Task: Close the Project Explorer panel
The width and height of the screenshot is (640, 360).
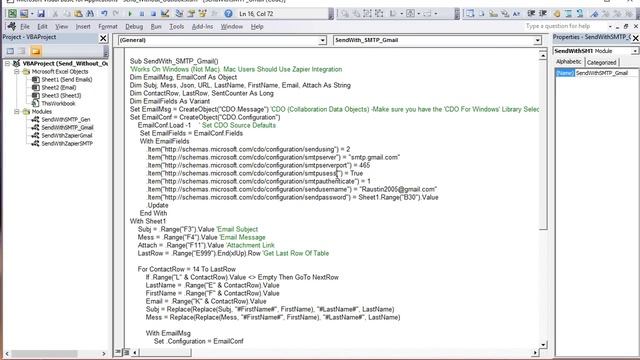Action: pos(103,38)
